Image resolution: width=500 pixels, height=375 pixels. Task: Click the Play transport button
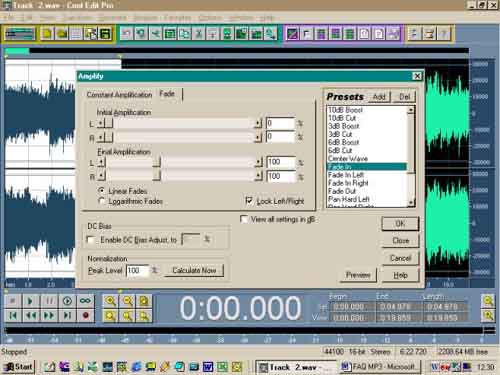click(x=30, y=301)
